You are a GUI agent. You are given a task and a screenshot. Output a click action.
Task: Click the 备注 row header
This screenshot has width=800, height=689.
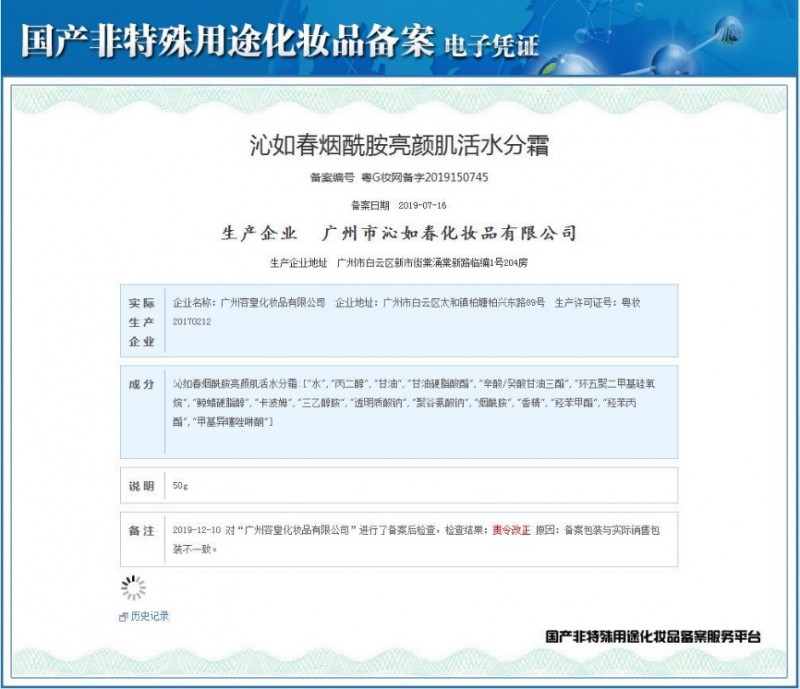(x=142, y=531)
